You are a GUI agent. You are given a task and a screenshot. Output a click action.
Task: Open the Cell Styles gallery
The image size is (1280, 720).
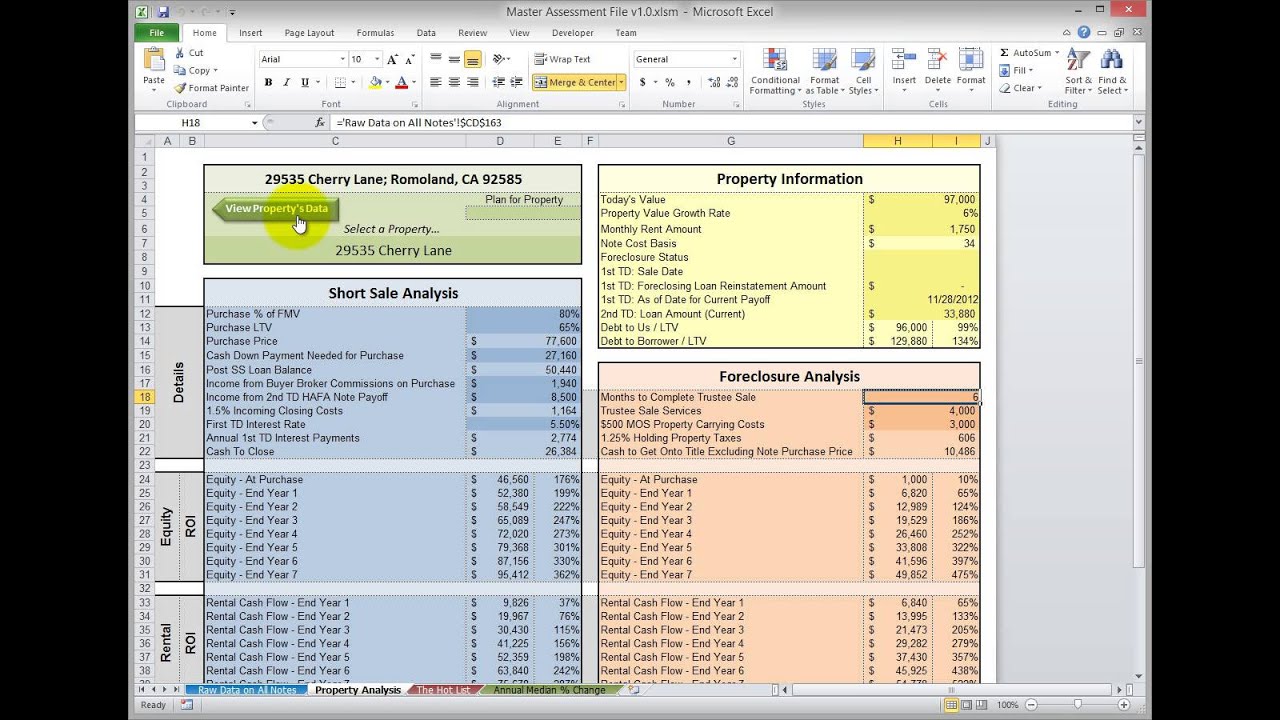(863, 72)
